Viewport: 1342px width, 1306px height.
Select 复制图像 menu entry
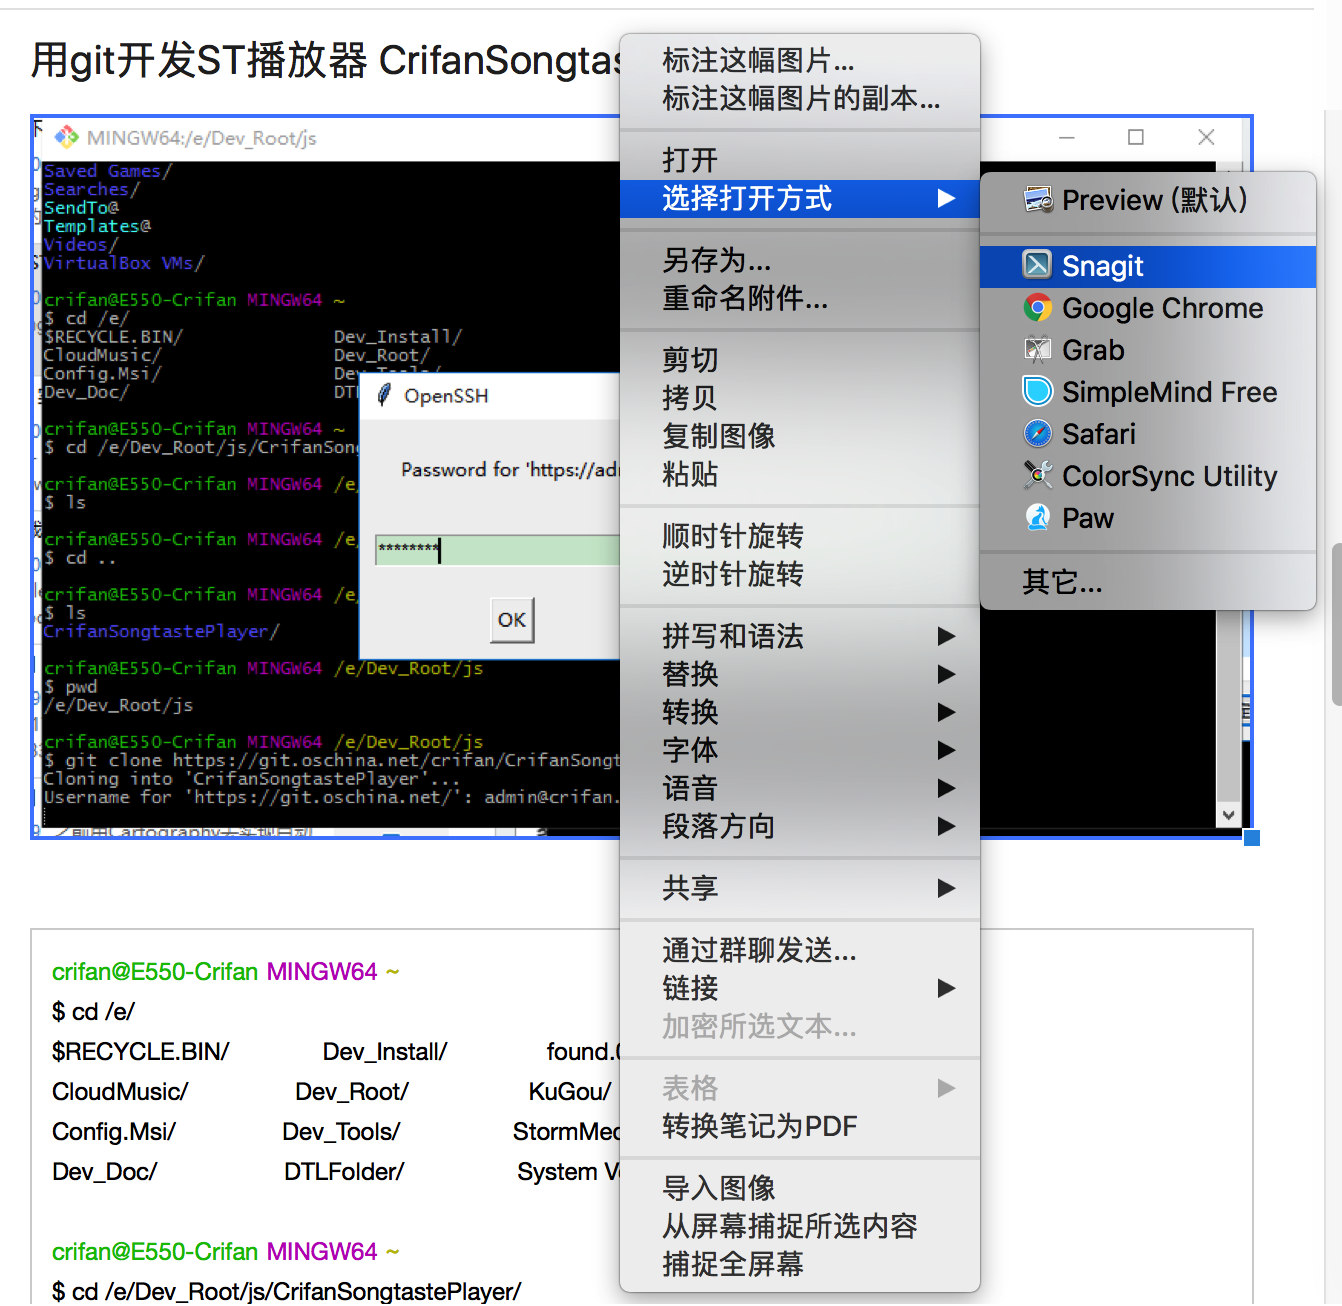point(800,436)
